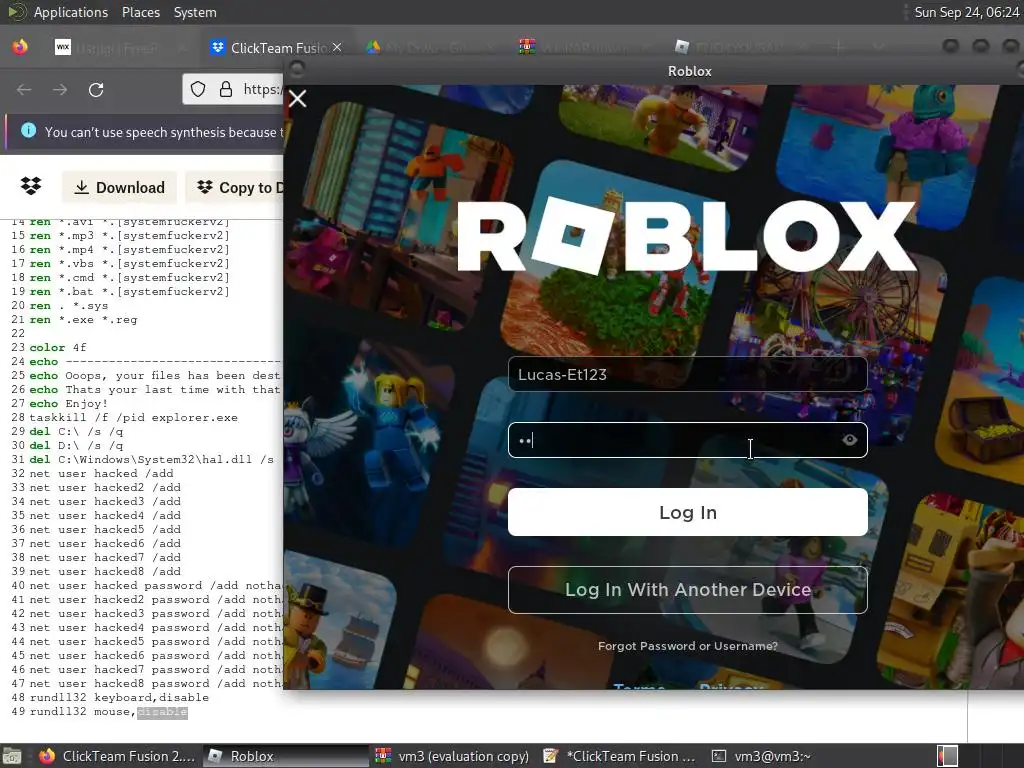Click Copy to Dropbox button in Firefox

point(236,187)
